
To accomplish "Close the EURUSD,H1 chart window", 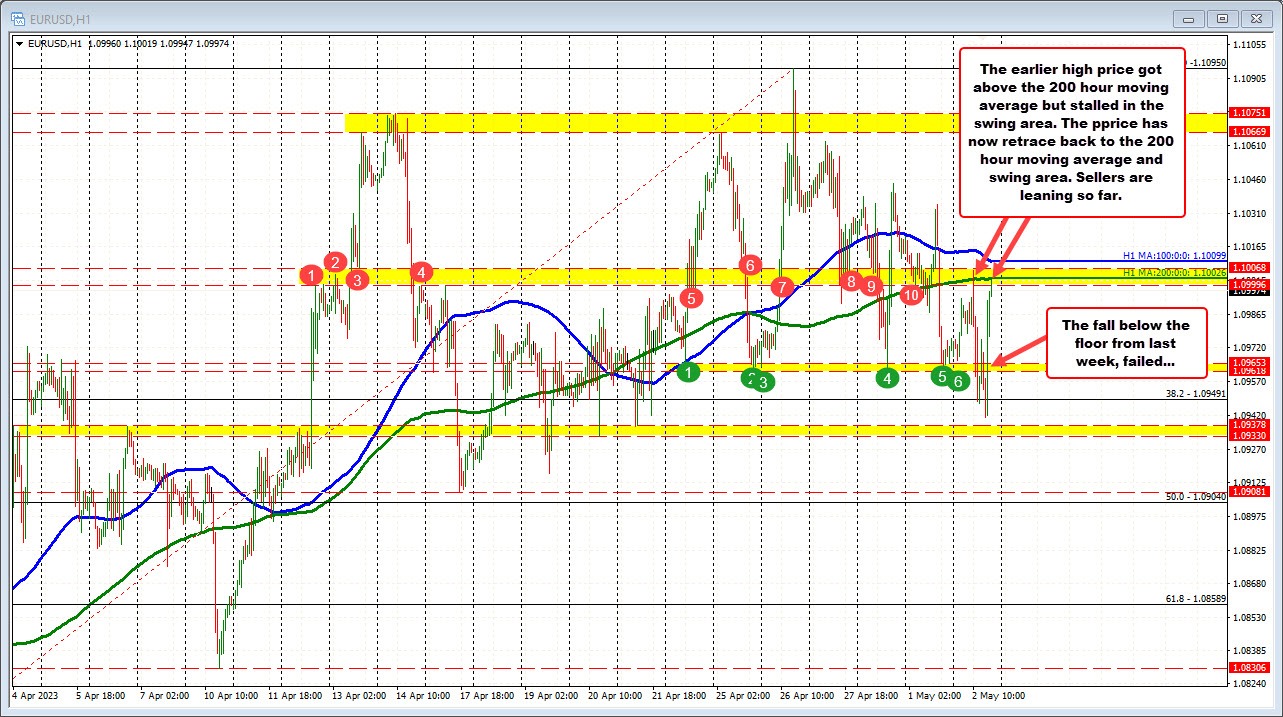I will coord(1252,17).
